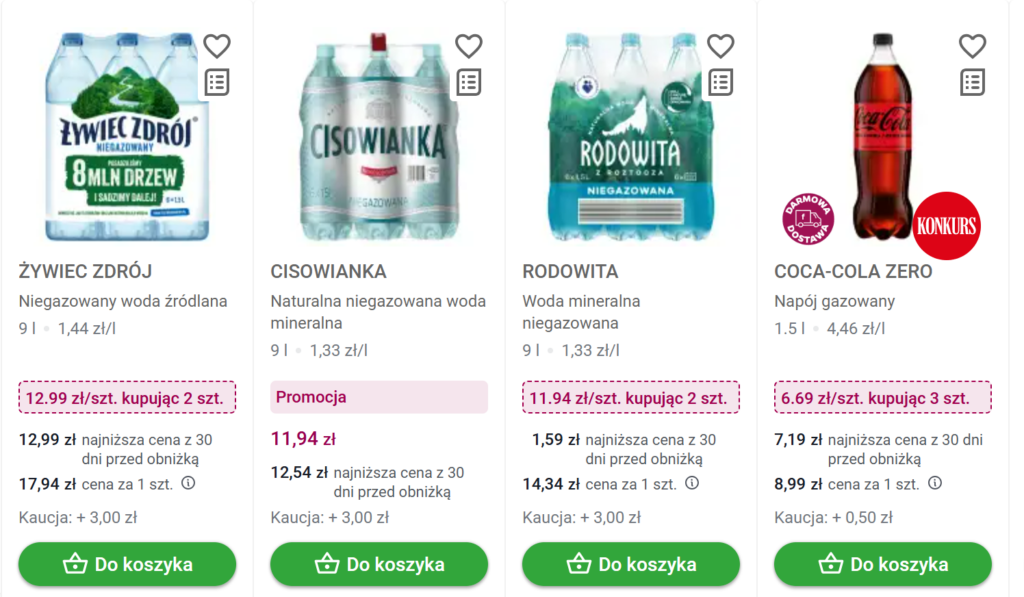Image resolution: width=1024 pixels, height=597 pixels.
Task: Click info icon next to 14,34 zł price
Action: pyautogui.click(x=692, y=483)
